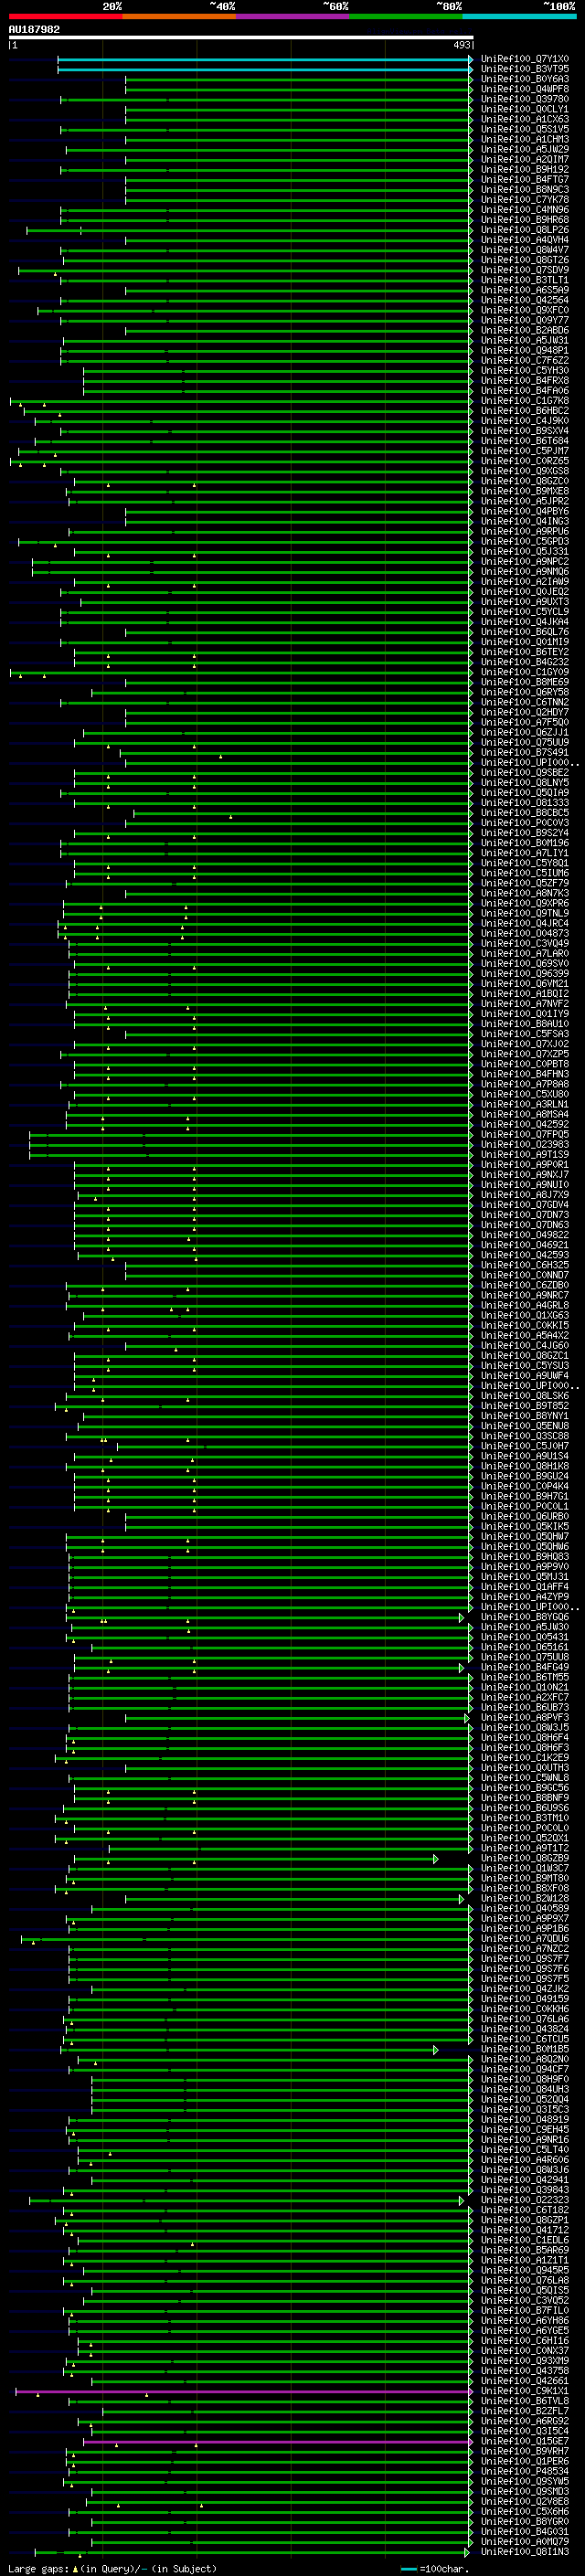
Task: Select the UniRef100_A1CHM3 label
Action: [525, 140]
